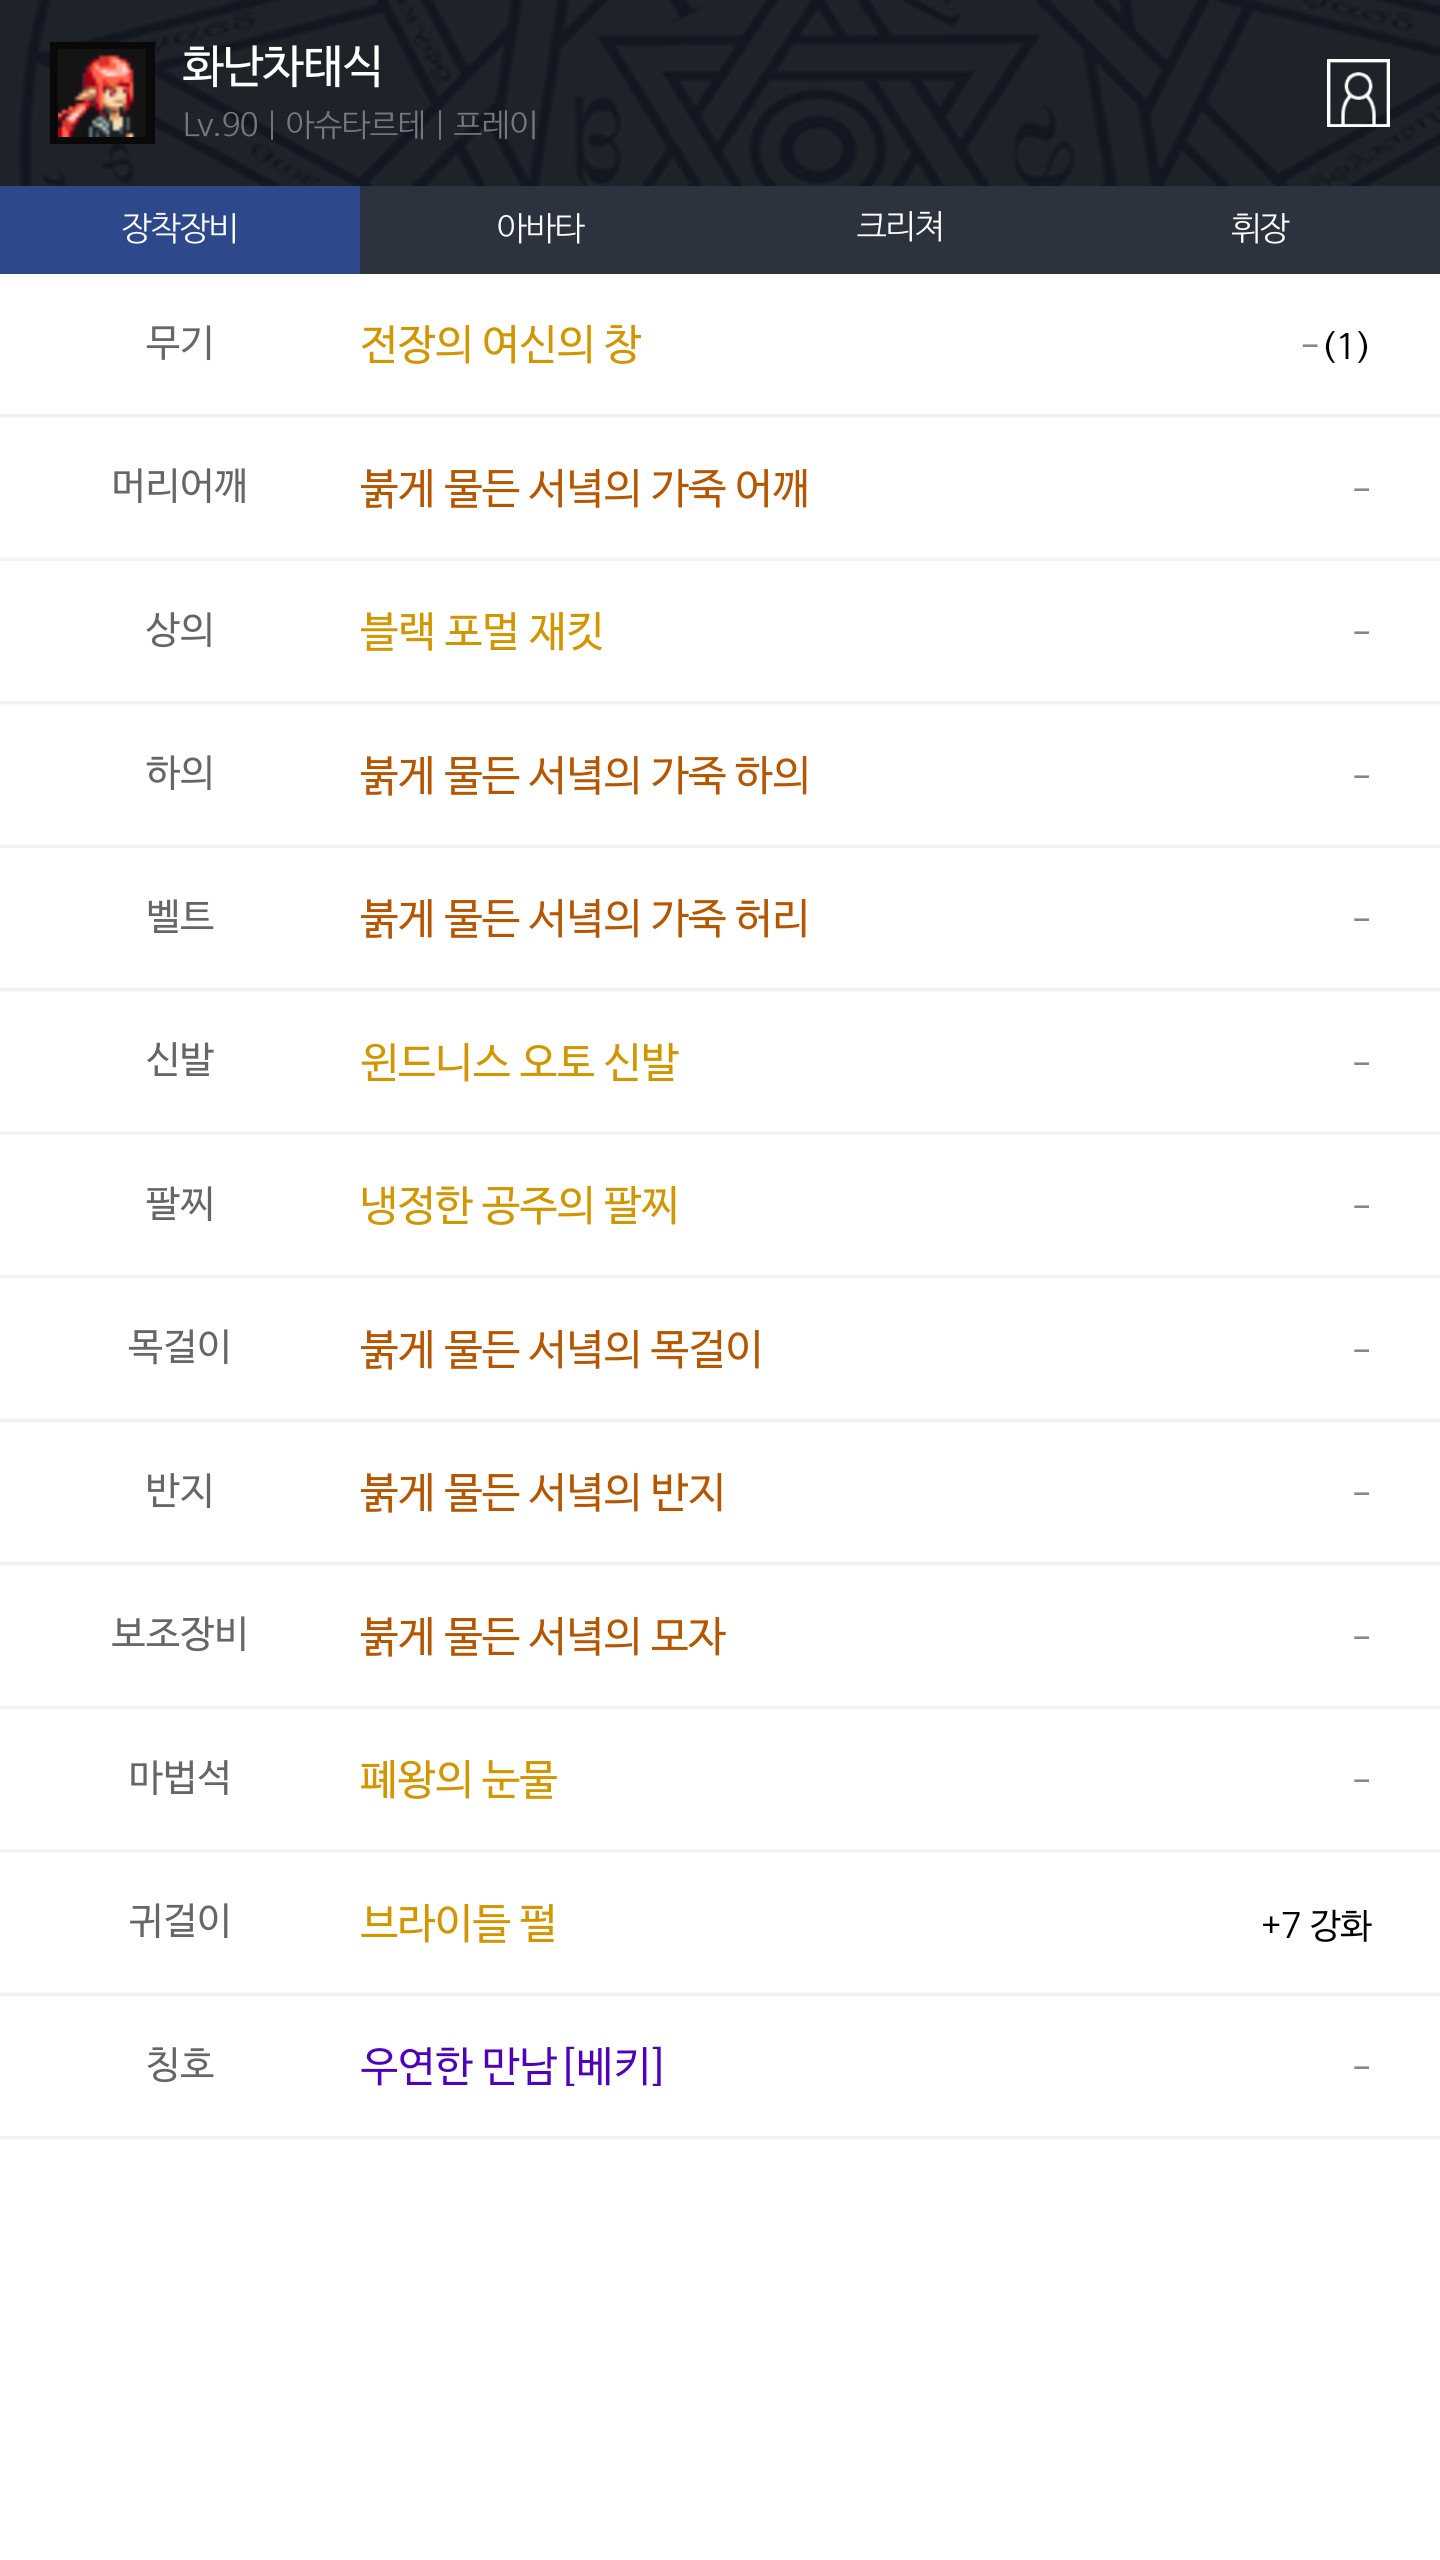
Task: Click the title 우연한 만남 [베키]
Action: (x=511, y=2066)
